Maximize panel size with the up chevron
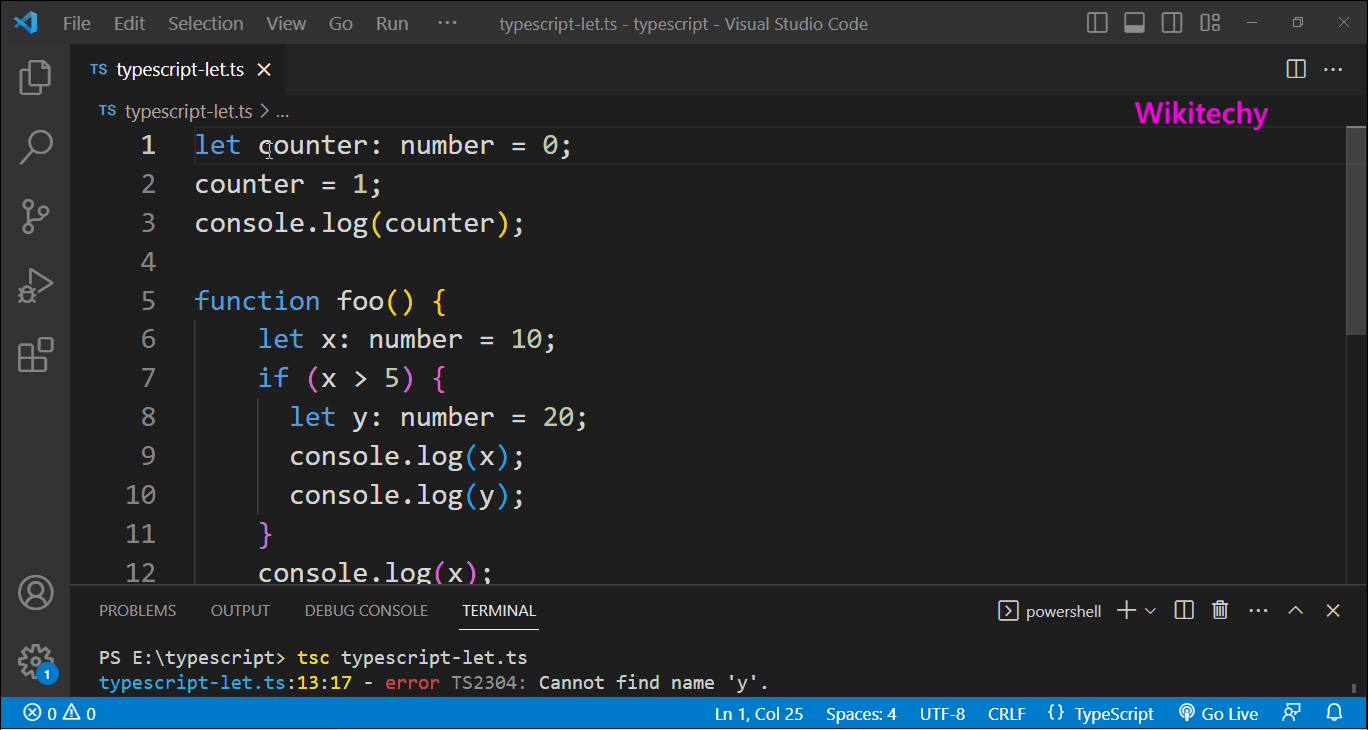The image size is (1368, 730). pyautogui.click(x=1295, y=610)
